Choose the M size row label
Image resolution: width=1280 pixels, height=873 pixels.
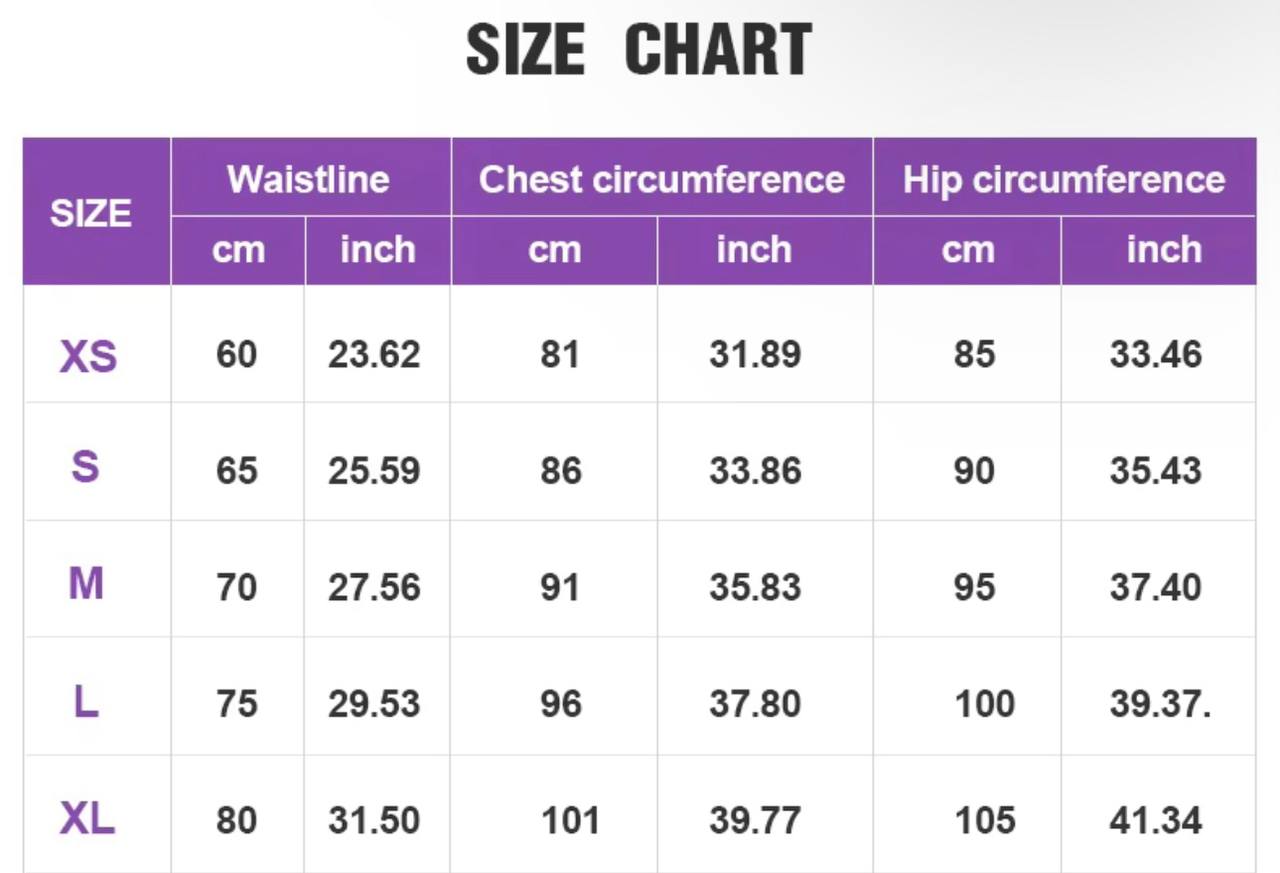86,584
